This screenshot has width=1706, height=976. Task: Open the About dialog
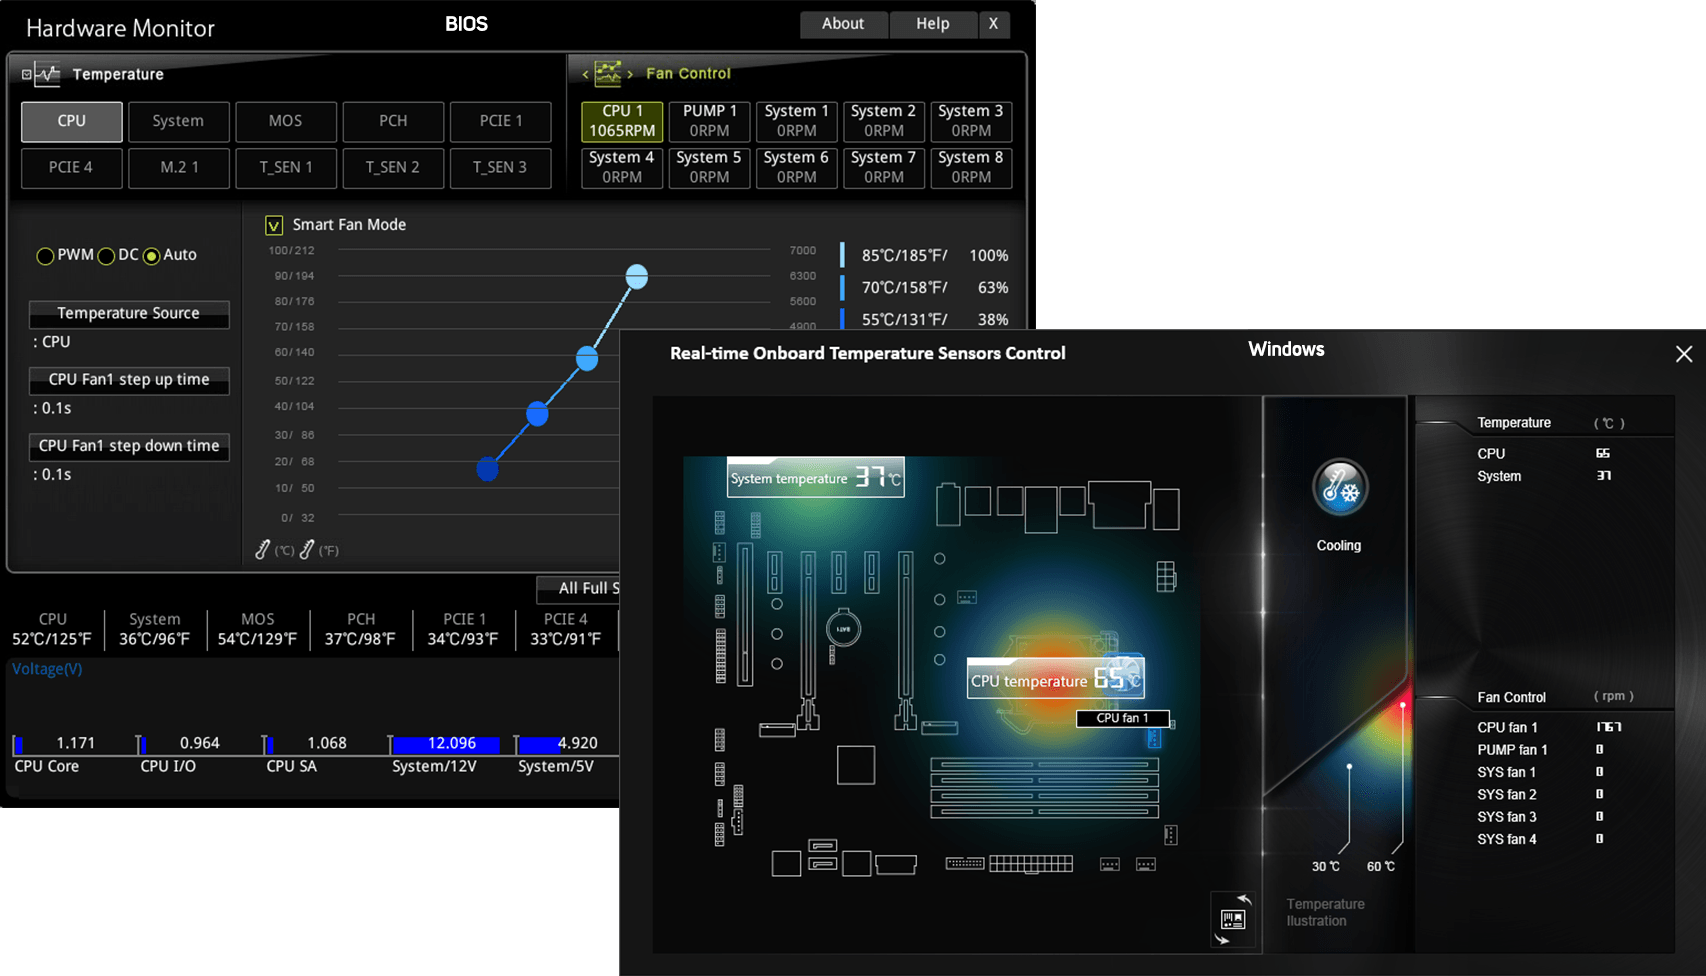[x=843, y=24]
